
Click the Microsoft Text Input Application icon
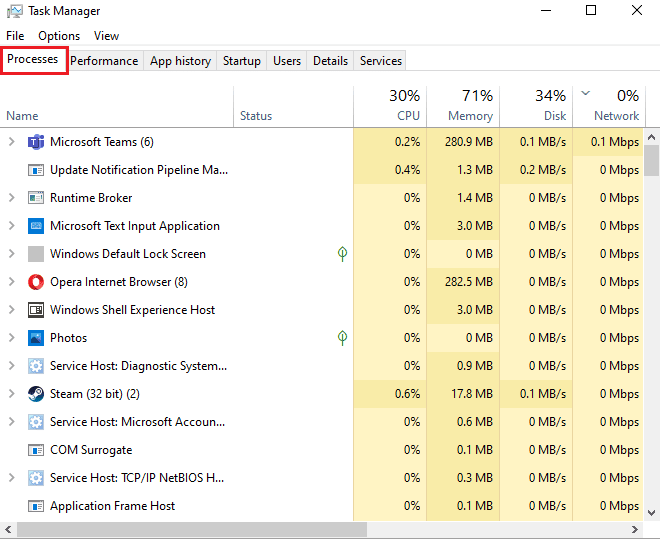point(36,226)
